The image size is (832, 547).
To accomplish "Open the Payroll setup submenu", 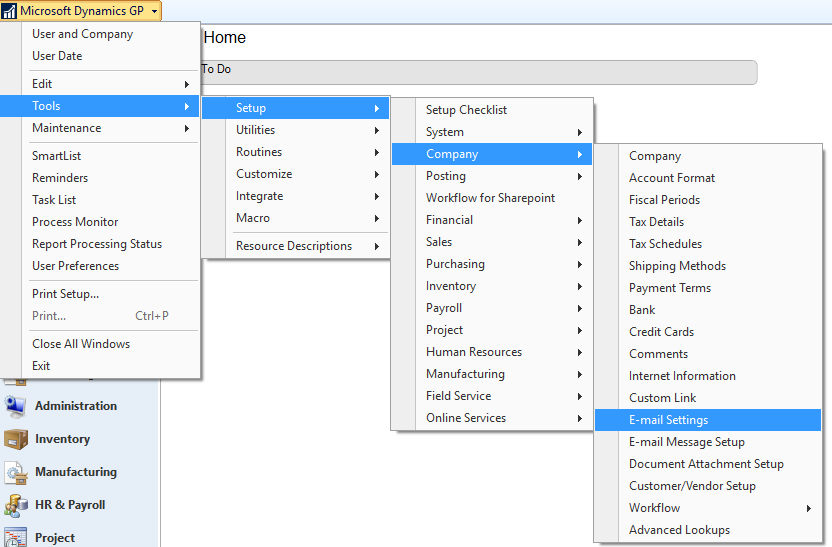I will pos(492,308).
